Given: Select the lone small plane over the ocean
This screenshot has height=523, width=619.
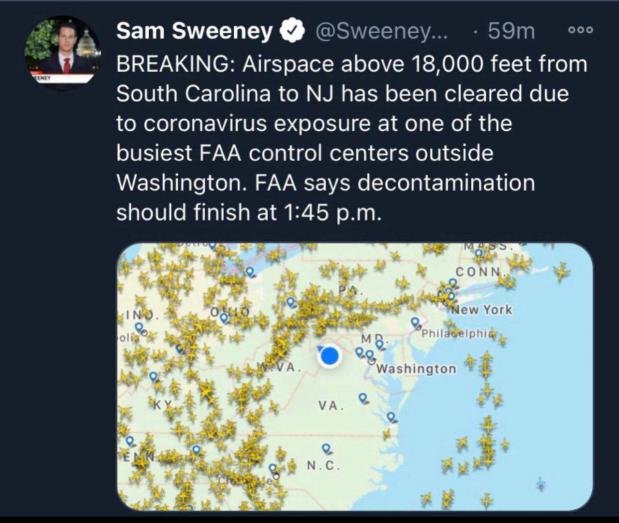Looking at the screenshot, I should [x=541, y=485].
